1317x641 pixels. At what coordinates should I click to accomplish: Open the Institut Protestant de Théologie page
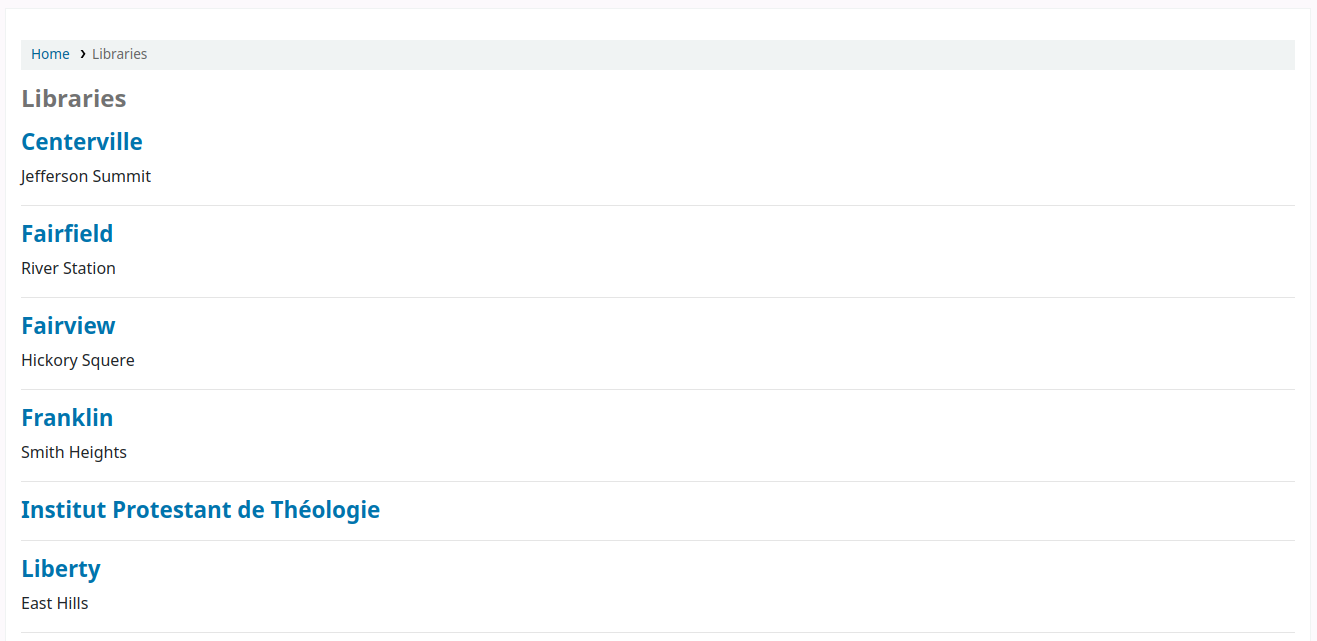pyautogui.click(x=200, y=509)
